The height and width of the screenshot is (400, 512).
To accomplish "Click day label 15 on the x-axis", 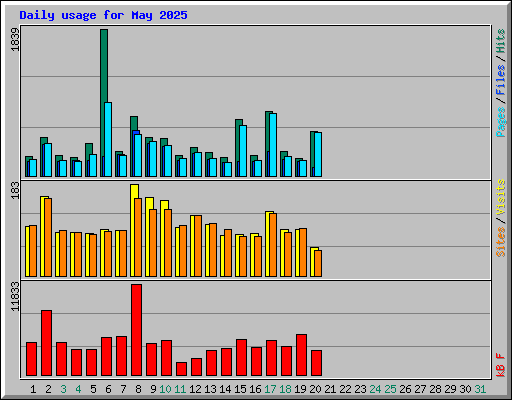I will tap(240, 389).
